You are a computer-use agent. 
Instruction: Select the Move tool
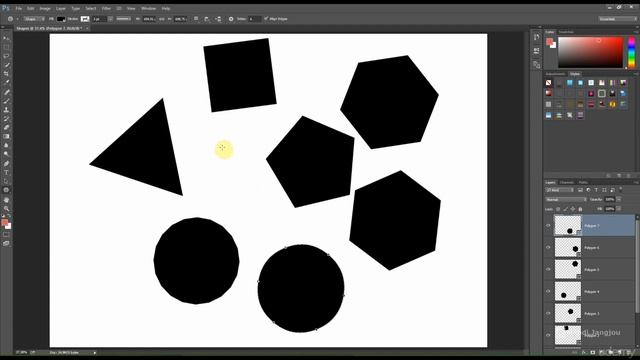click(x=6, y=38)
